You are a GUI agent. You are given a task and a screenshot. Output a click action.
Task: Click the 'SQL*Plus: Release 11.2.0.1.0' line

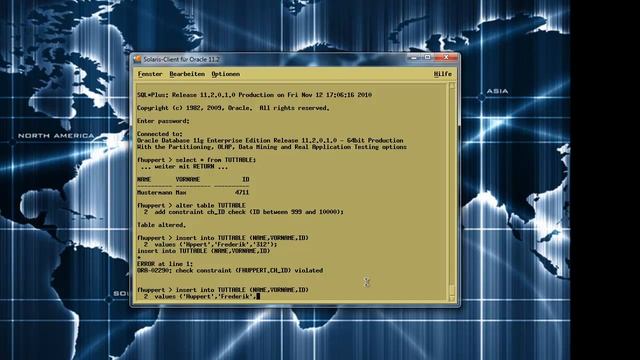tap(254, 95)
